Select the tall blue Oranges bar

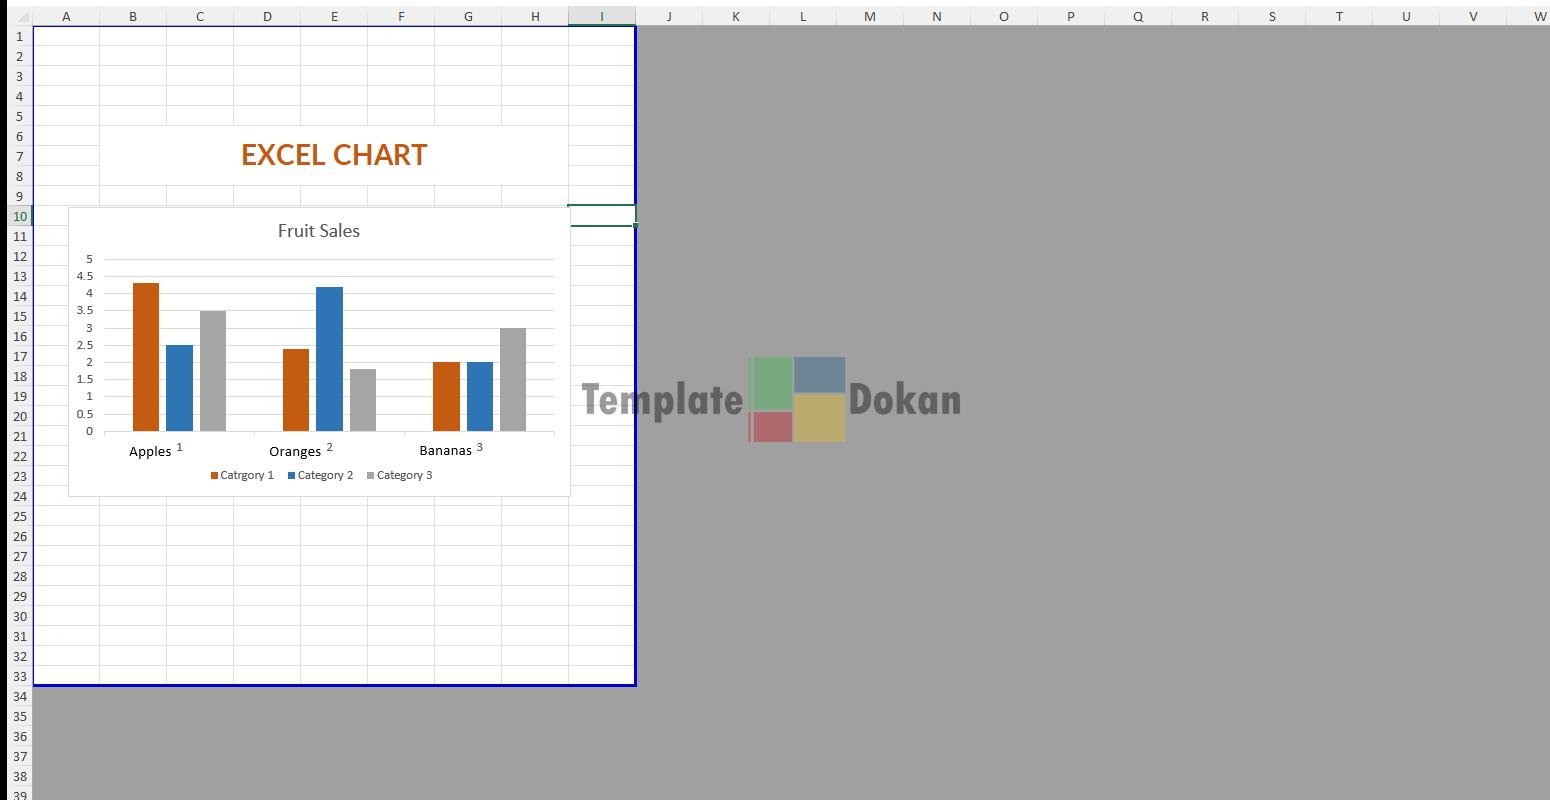click(329, 359)
